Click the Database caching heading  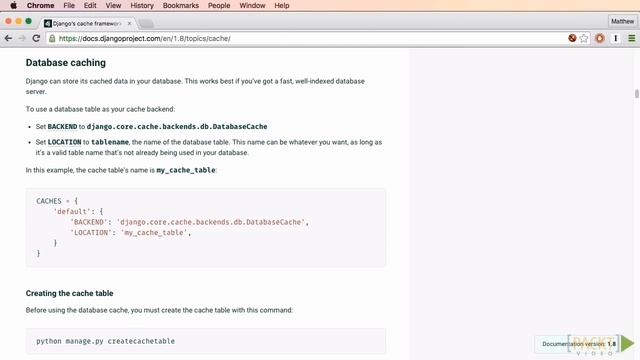(x=66, y=63)
